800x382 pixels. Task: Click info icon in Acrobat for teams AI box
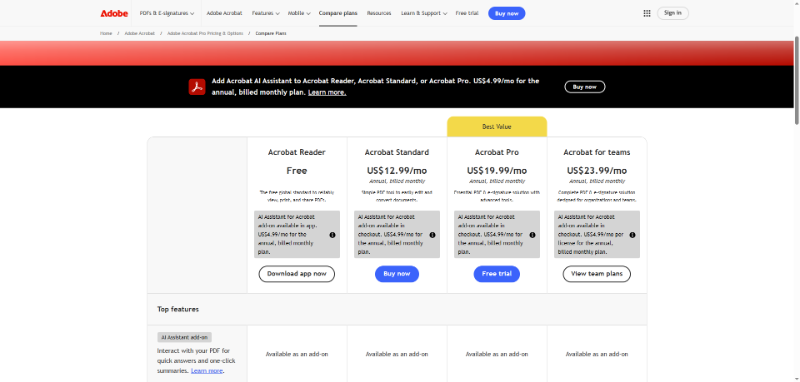pyautogui.click(x=632, y=235)
